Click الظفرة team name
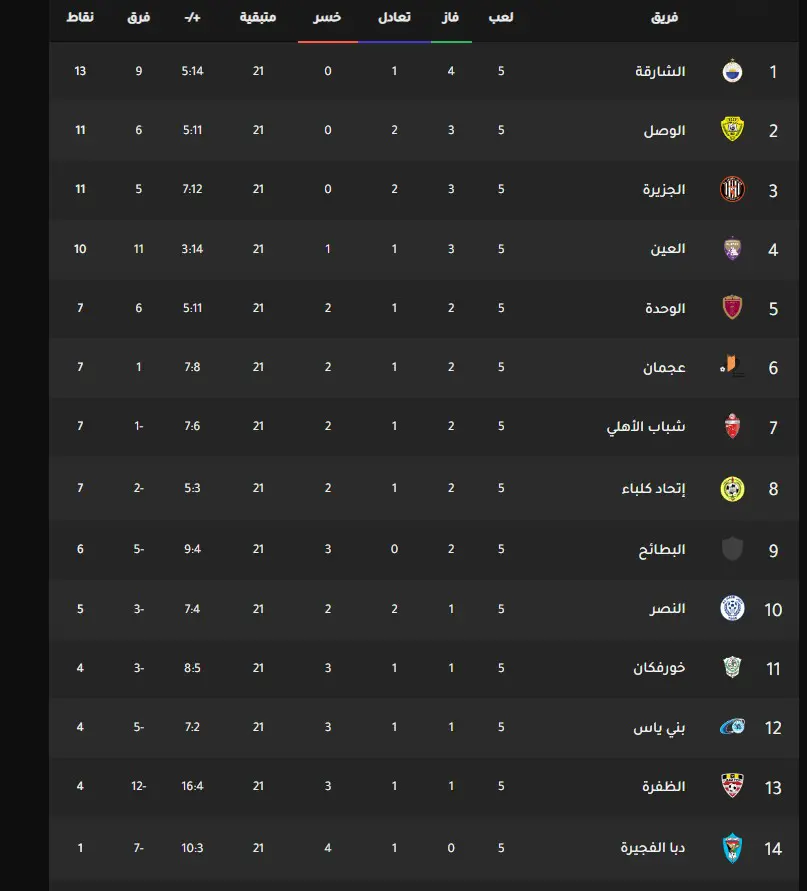 [664, 786]
